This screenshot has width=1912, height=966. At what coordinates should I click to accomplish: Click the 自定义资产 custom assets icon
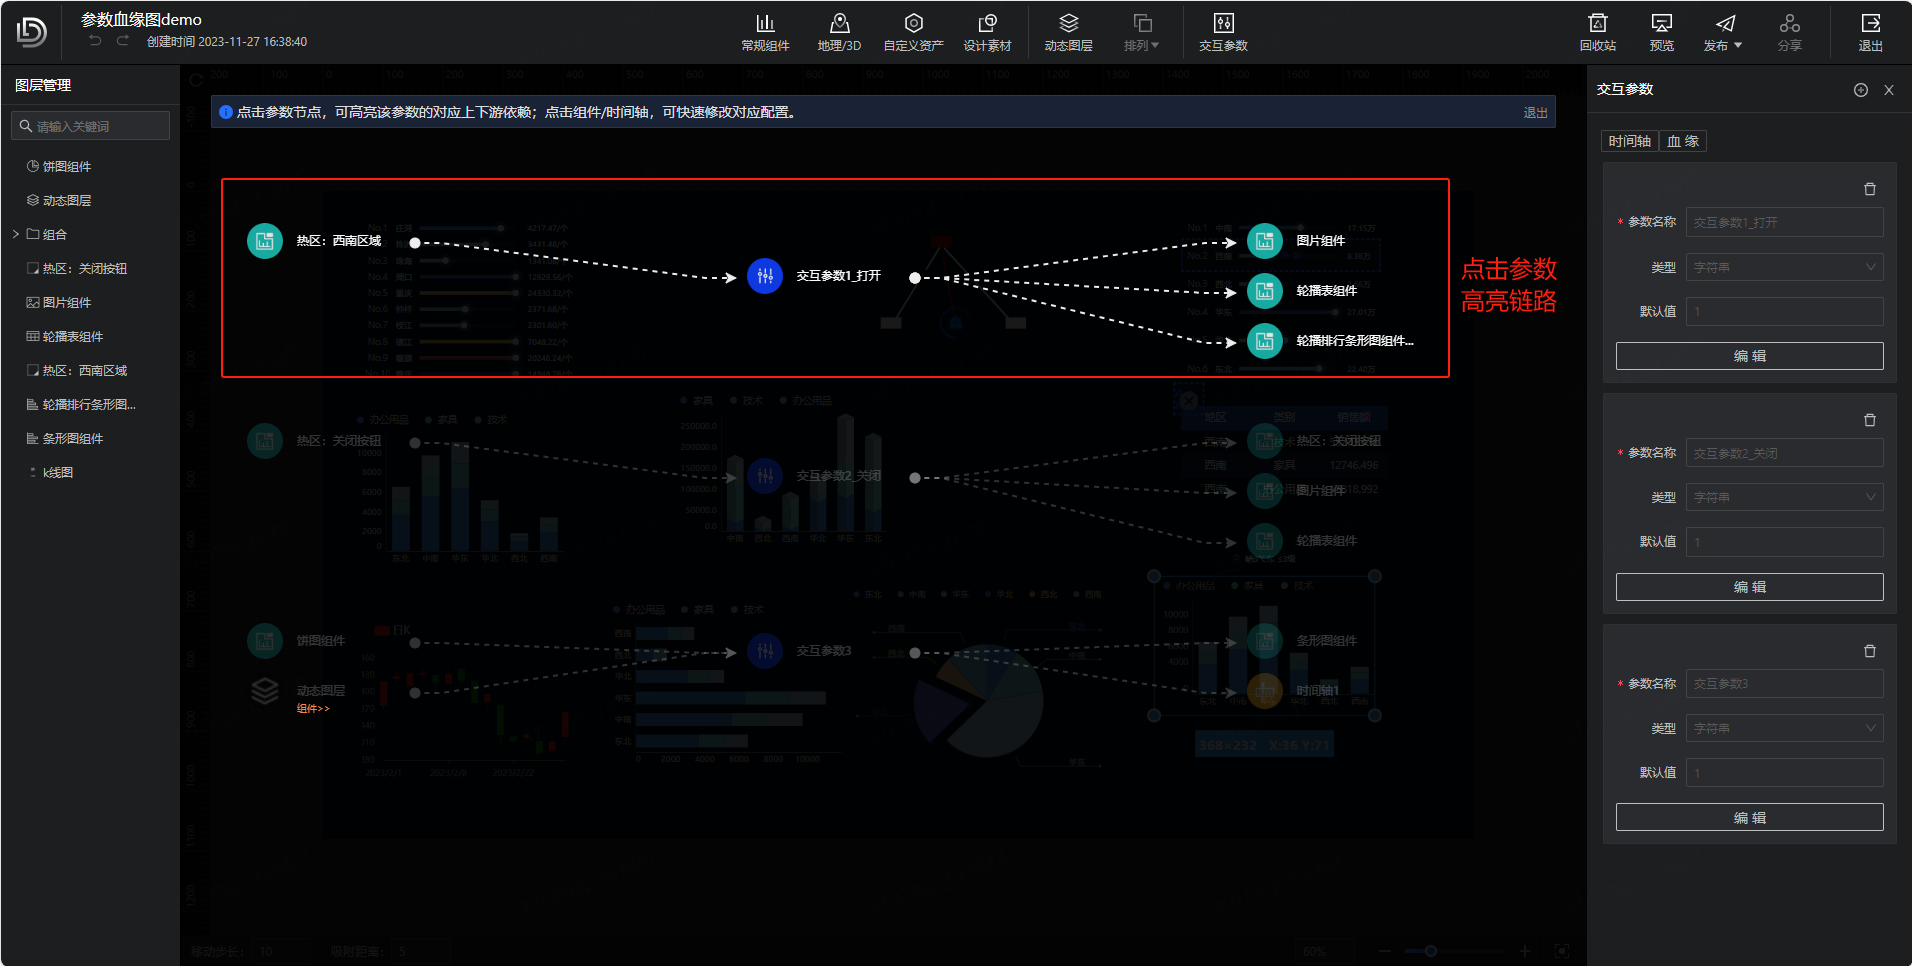pyautogui.click(x=913, y=32)
